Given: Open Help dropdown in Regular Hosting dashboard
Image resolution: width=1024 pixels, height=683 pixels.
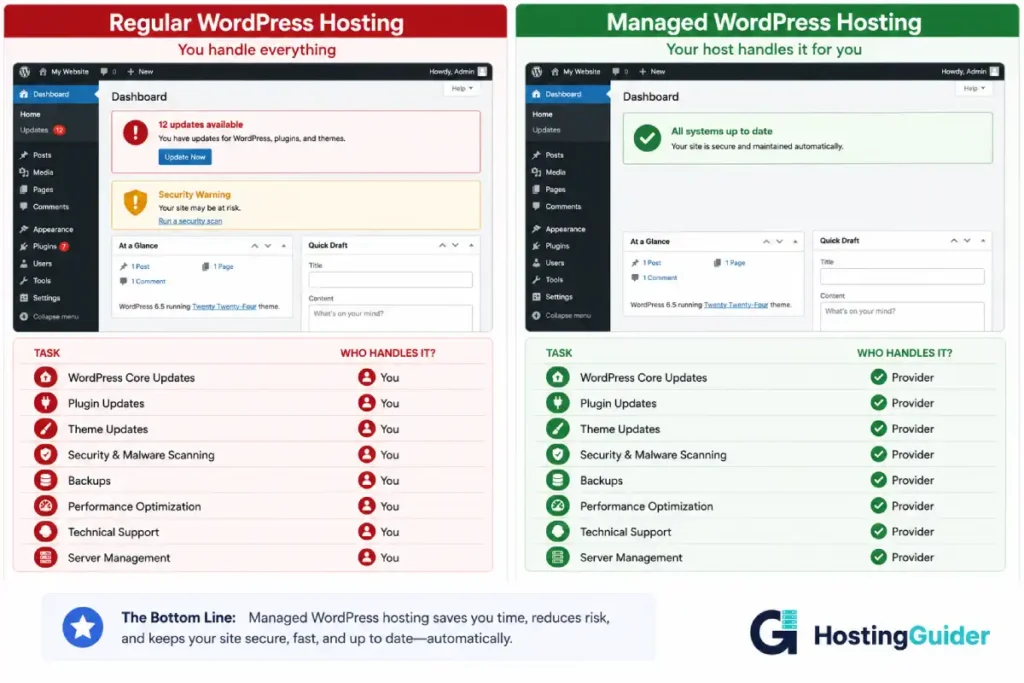Looking at the screenshot, I should pyautogui.click(x=462, y=88).
